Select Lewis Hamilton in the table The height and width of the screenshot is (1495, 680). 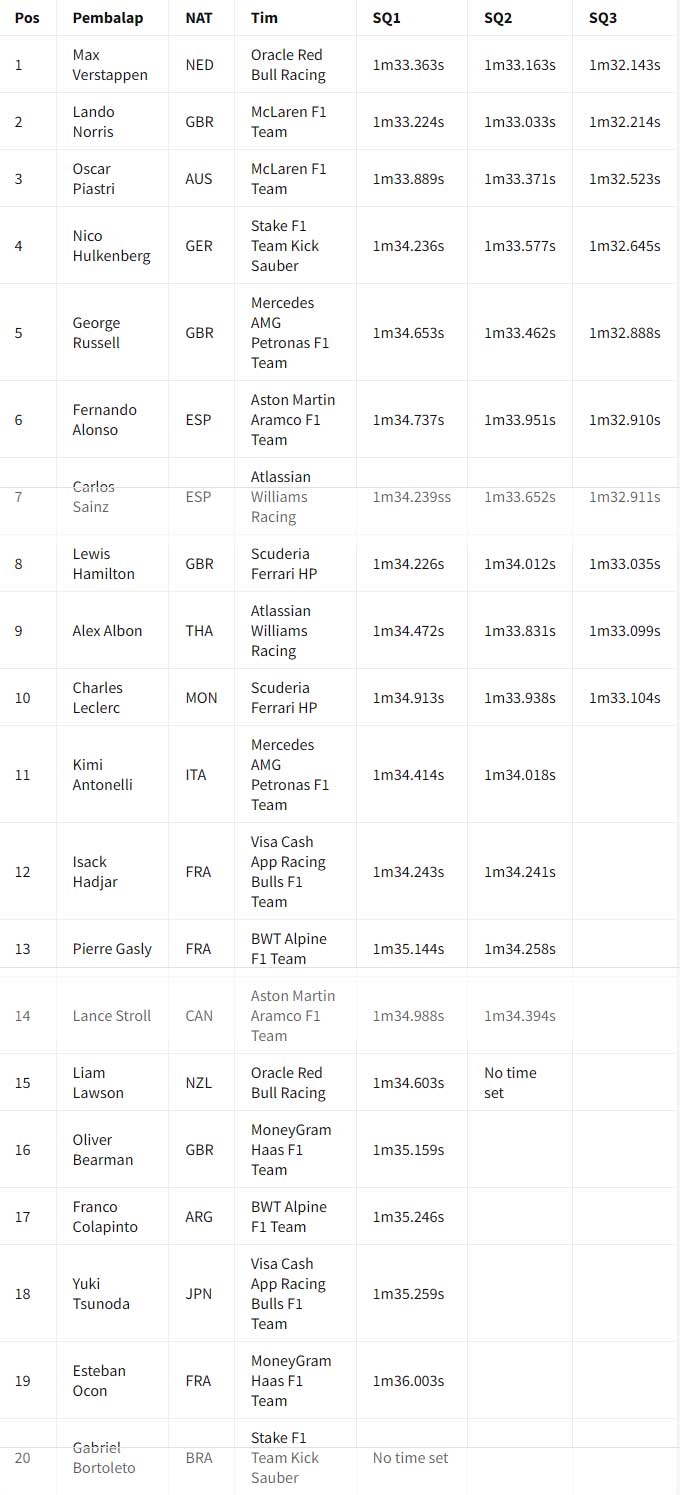(103, 564)
